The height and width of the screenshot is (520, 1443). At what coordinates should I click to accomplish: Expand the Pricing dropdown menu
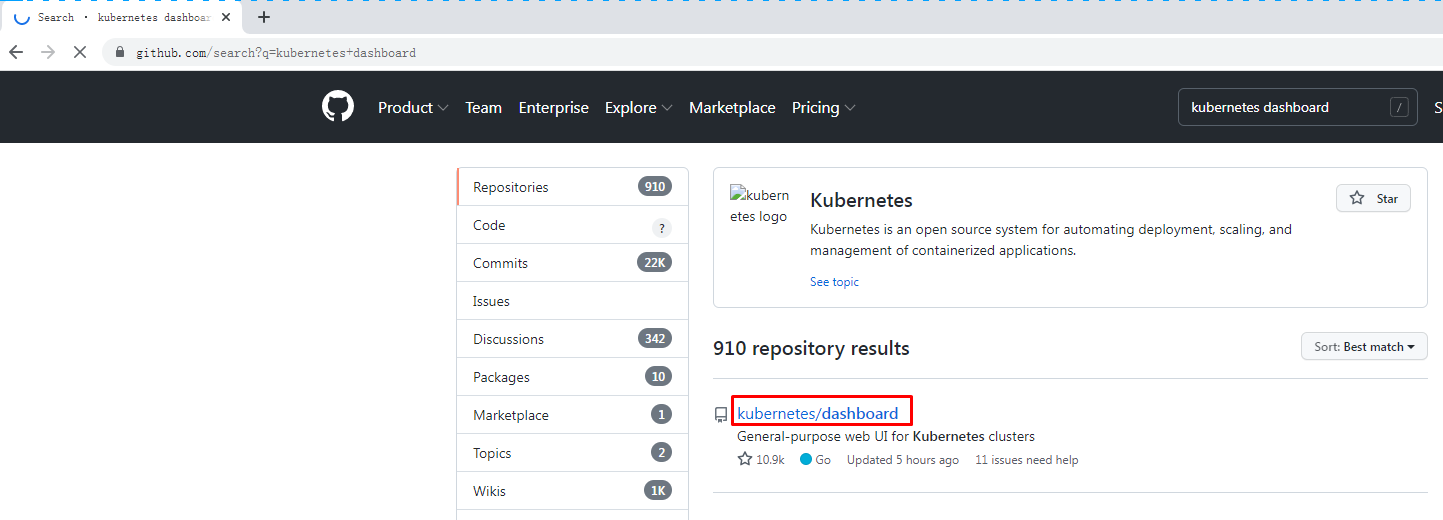click(824, 107)
